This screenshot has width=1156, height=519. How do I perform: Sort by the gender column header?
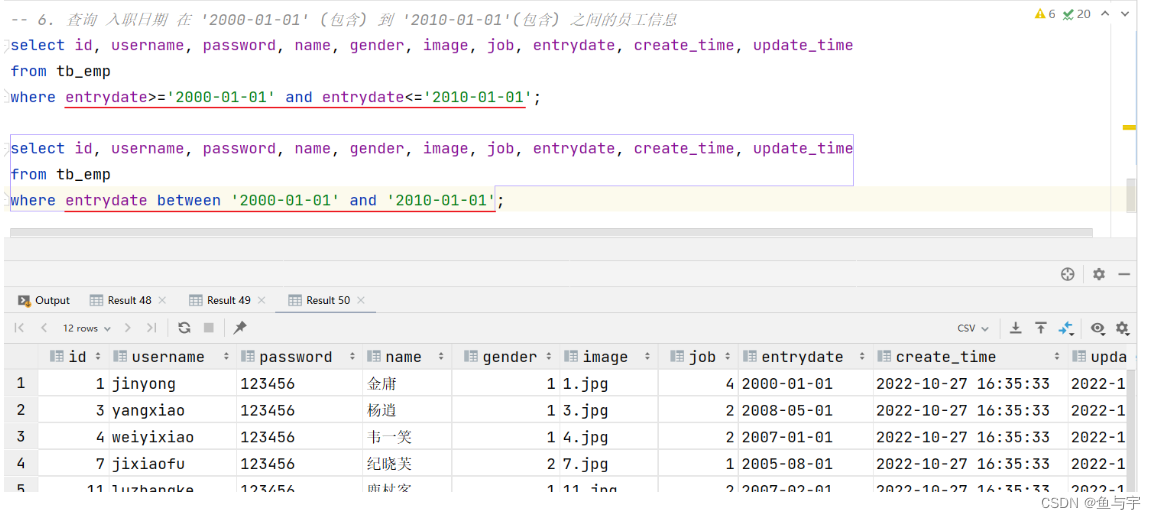506,357
